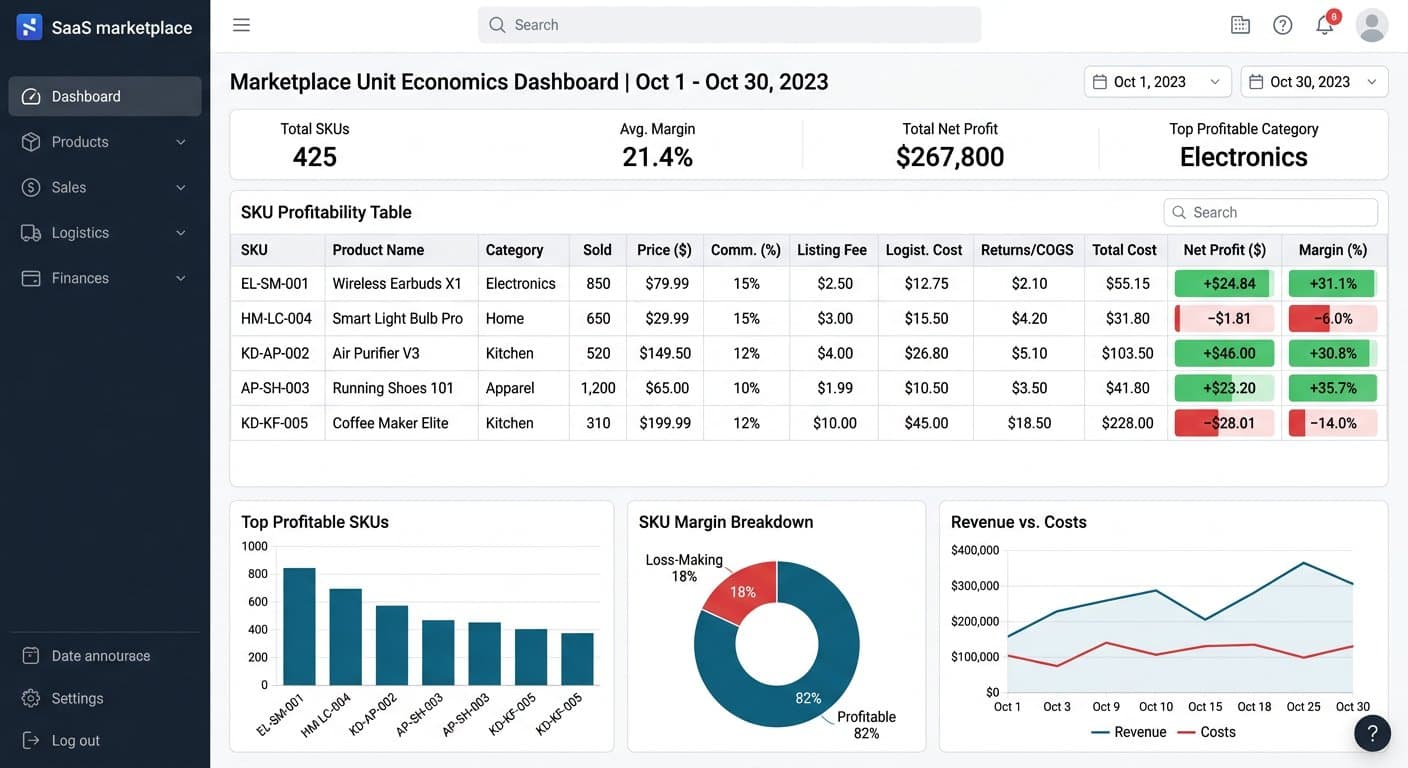1408x768 pixels.
Task: Click the SaaS marketplace logo icon
Action: tap(29, 27)
